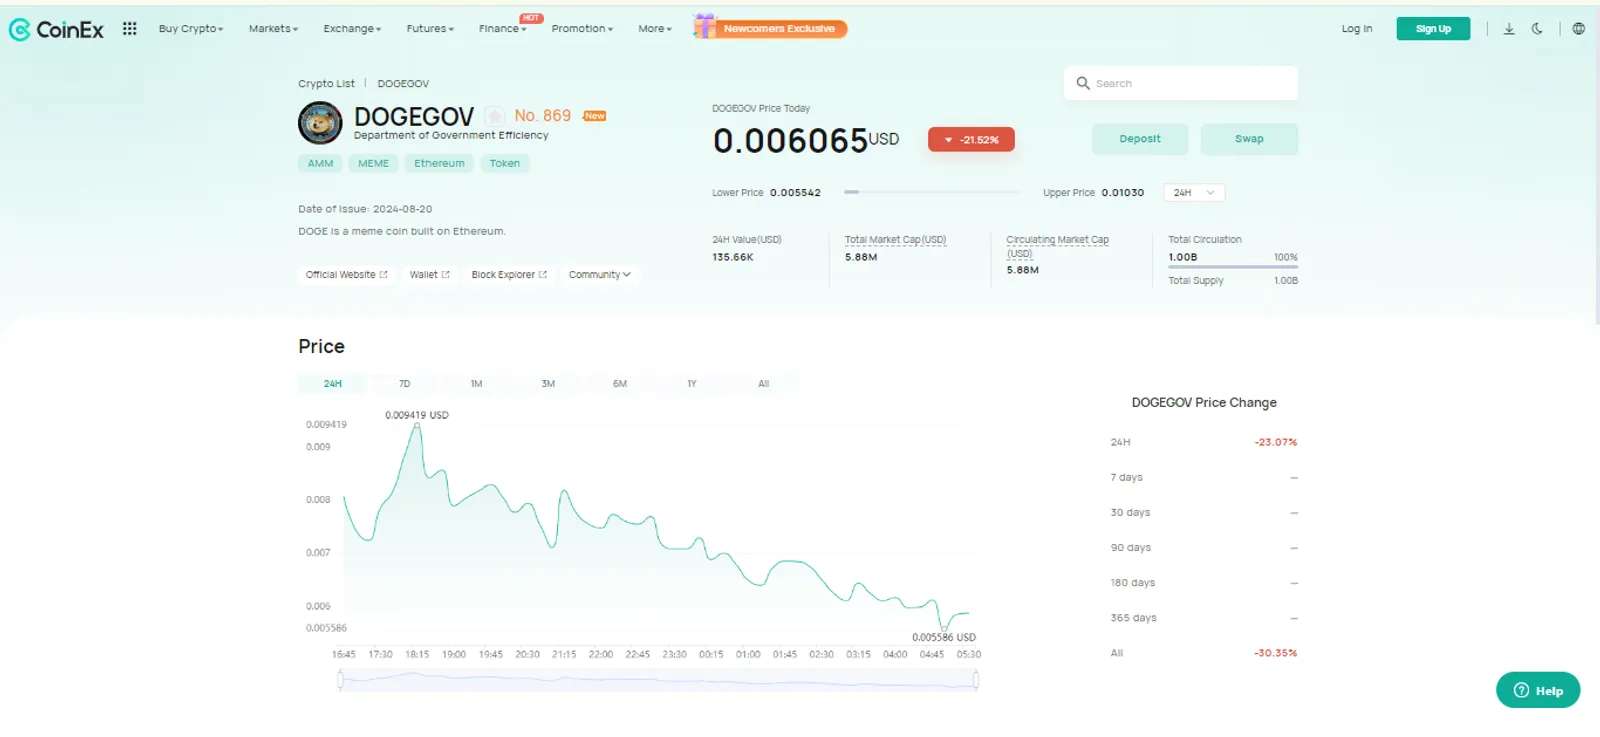Select the 1M chart tab
The height and width of the screenshot is (737, 1600).
[x=477, y=384]
